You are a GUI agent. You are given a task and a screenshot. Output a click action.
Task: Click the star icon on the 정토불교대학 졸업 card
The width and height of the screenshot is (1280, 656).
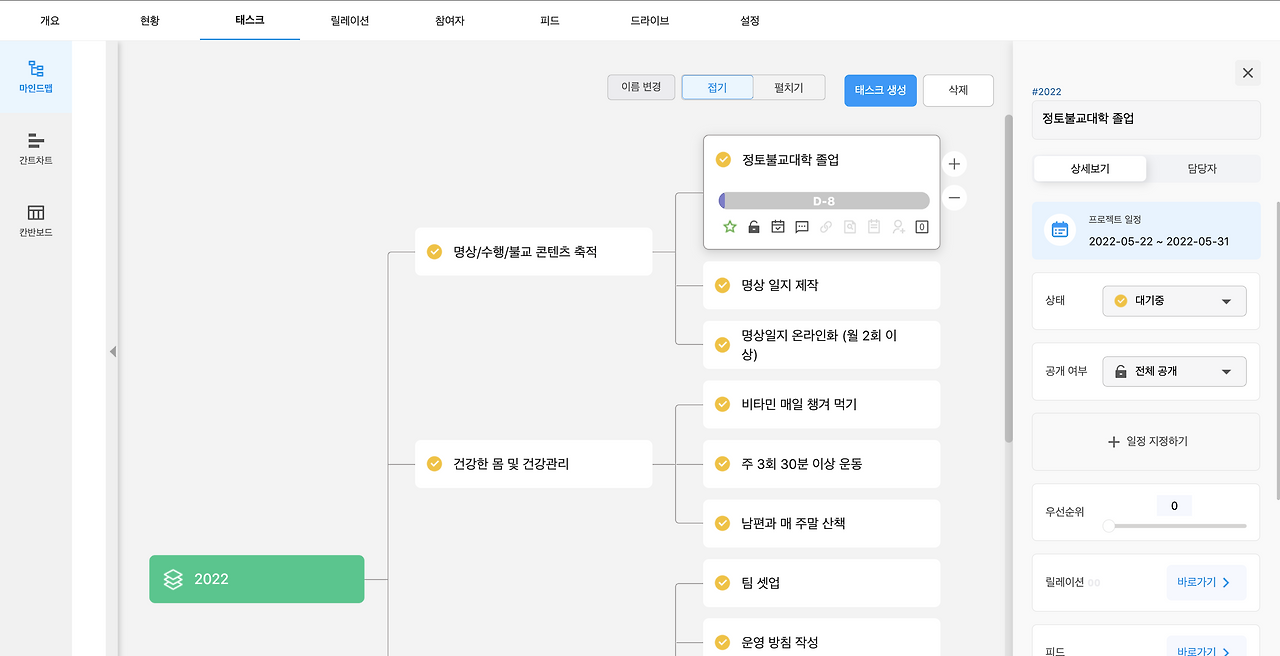[730, 227]
